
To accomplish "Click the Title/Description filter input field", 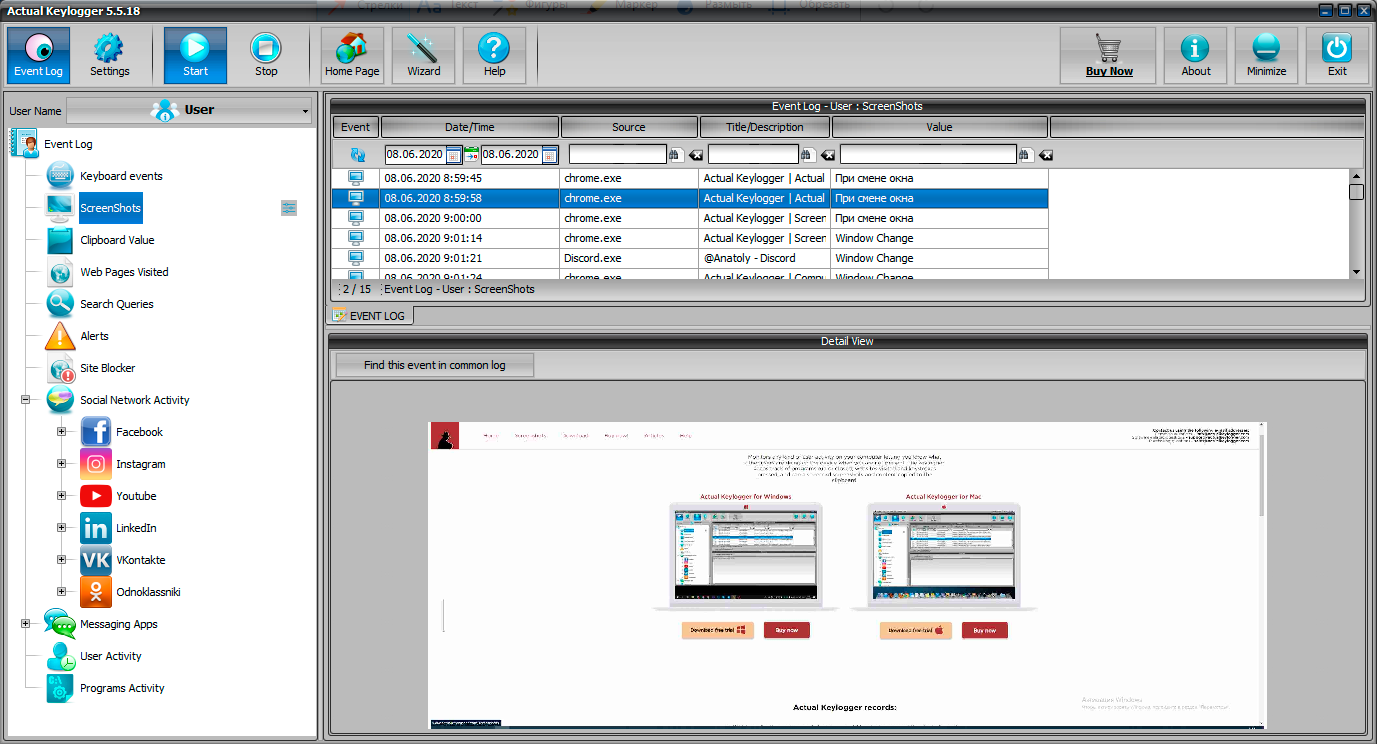I will pos(753,154).
